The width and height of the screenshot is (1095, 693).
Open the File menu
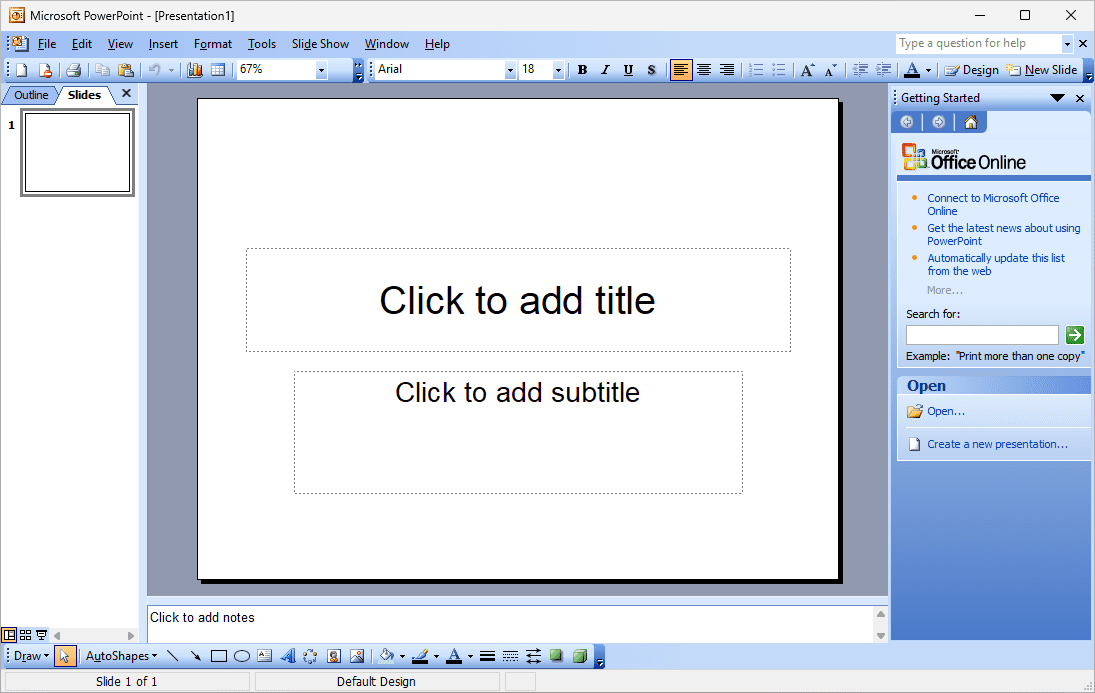click(x=47, y=44)
